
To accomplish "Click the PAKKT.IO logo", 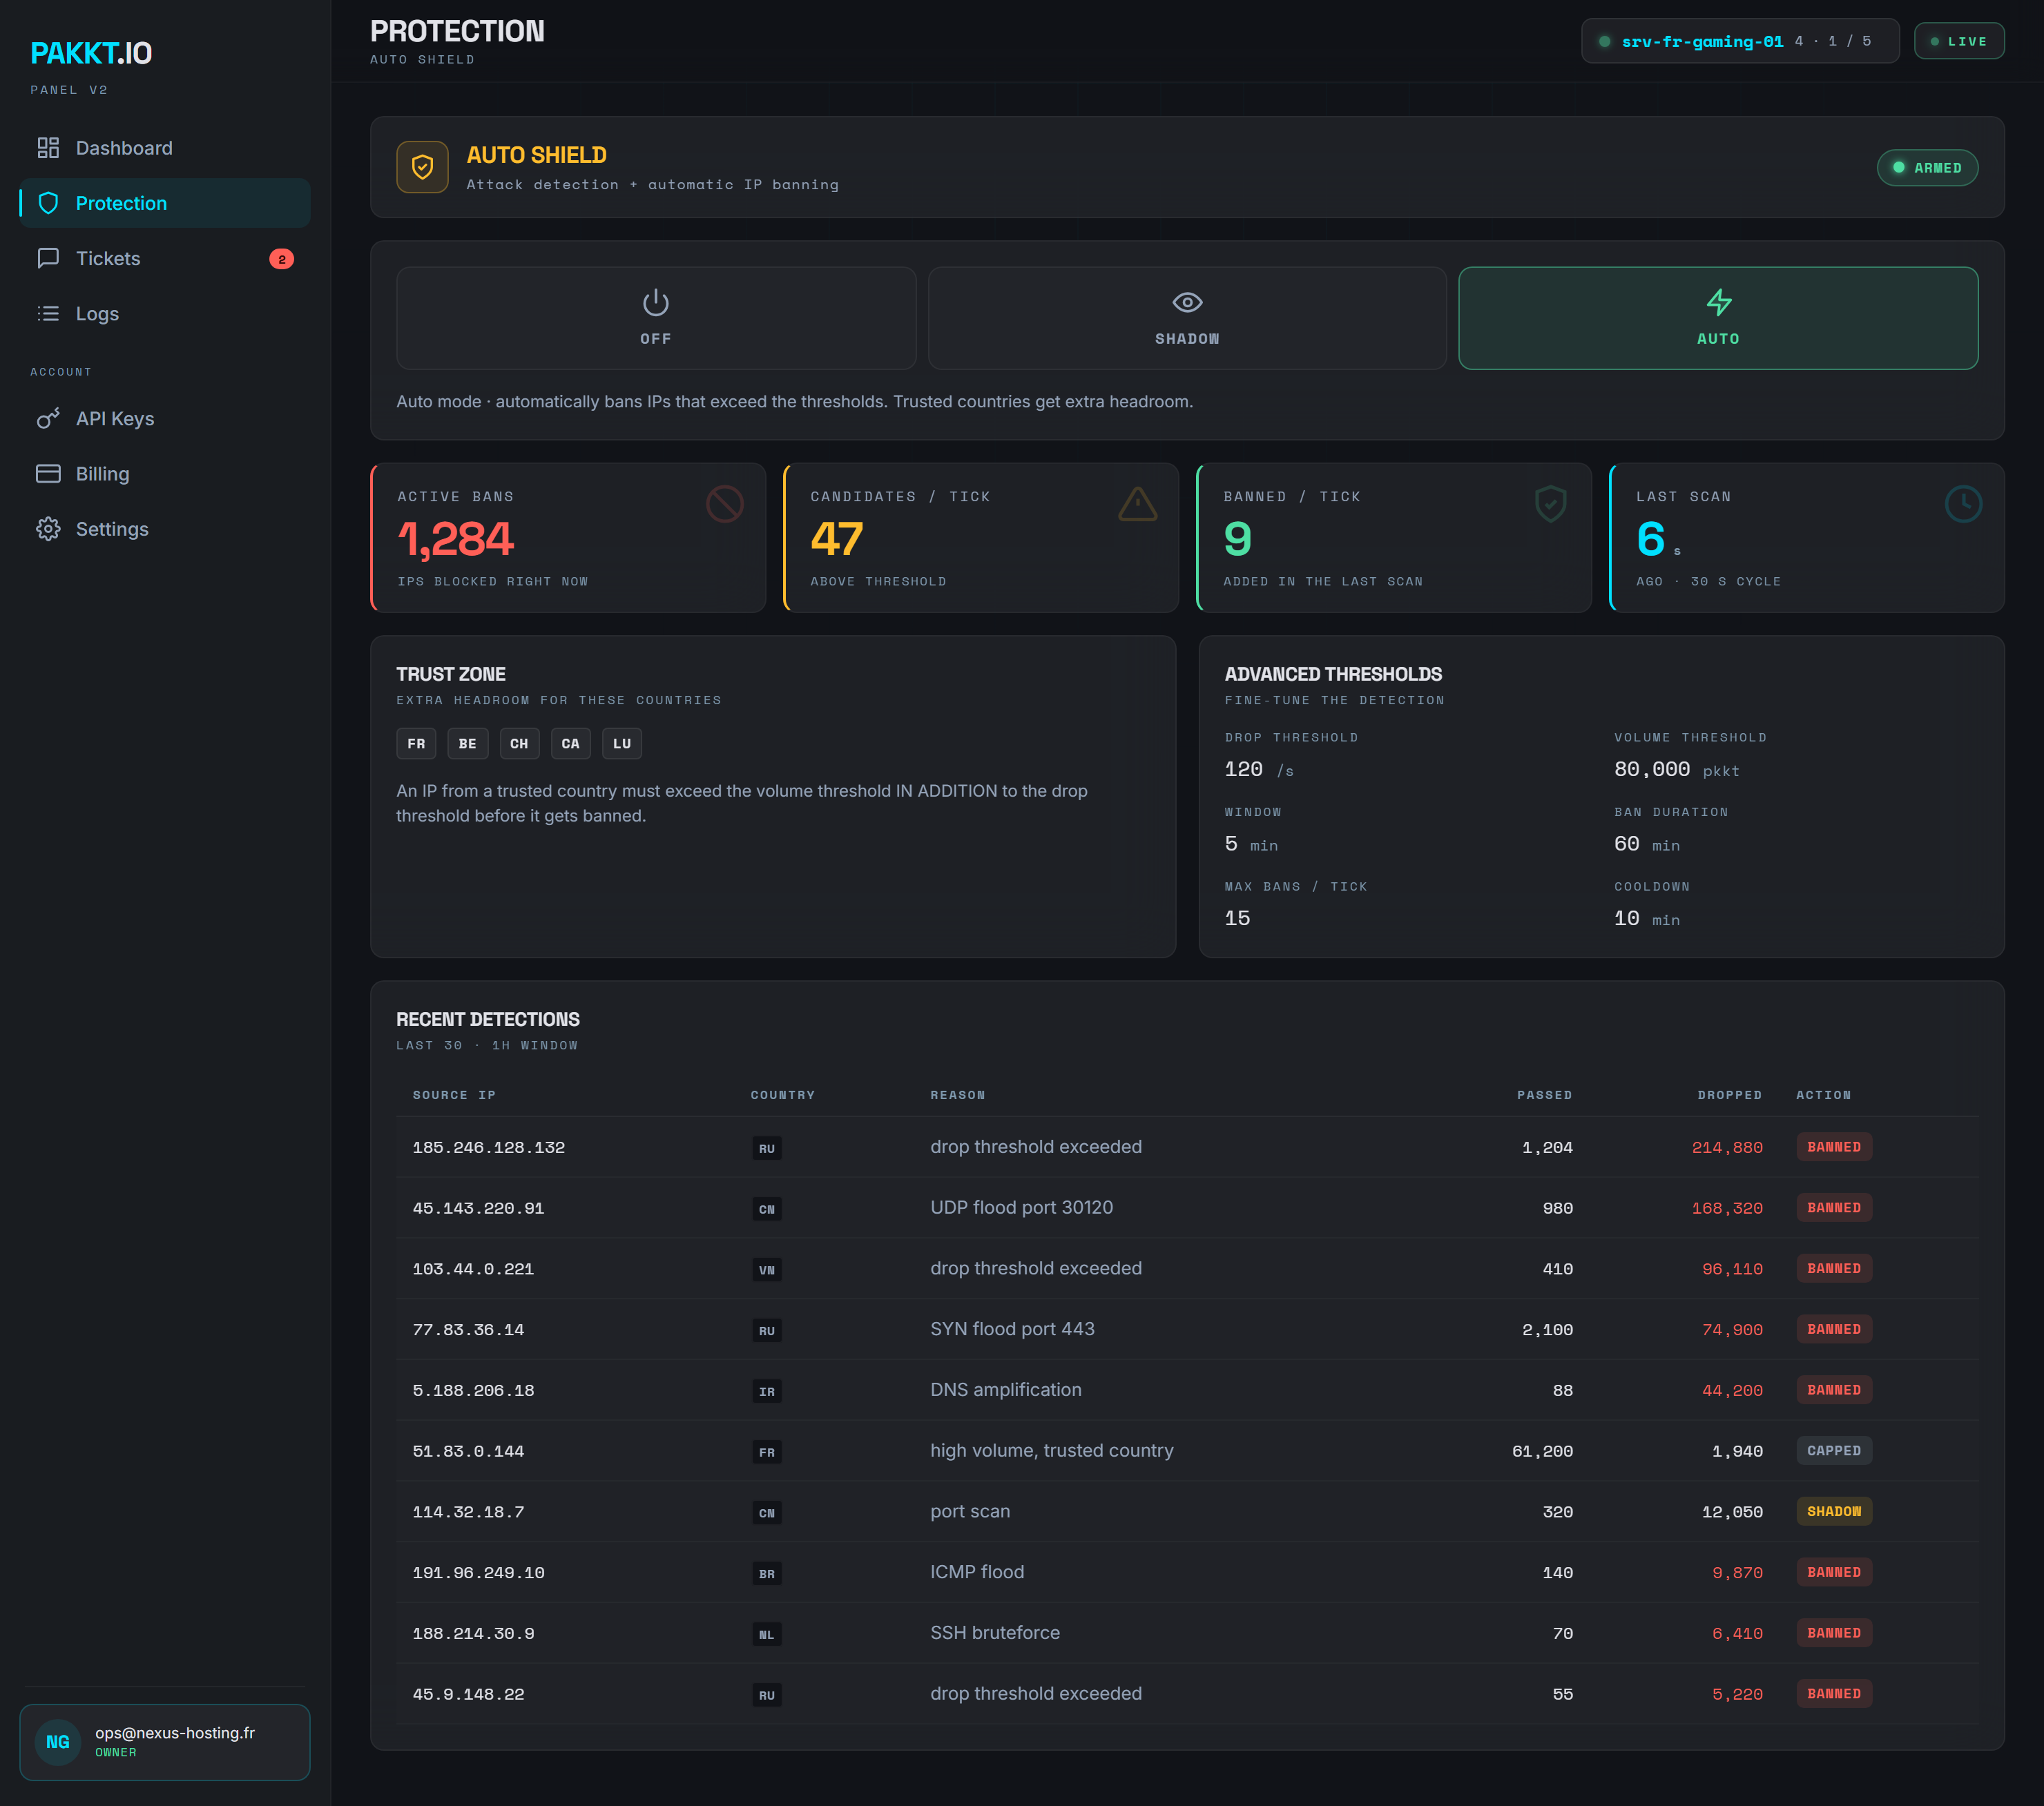I will click(91, 53).
